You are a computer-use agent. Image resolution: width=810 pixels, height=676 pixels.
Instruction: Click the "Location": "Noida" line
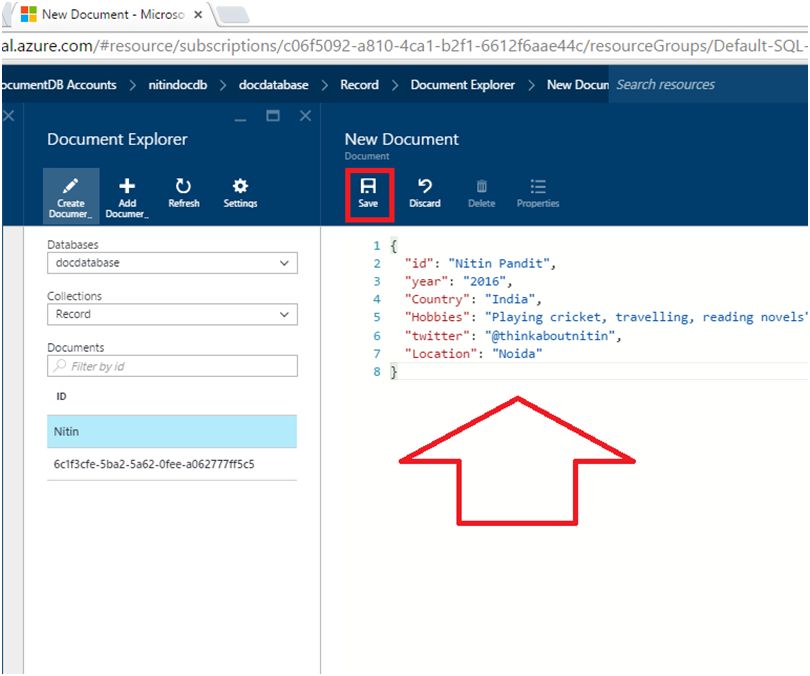473,354
